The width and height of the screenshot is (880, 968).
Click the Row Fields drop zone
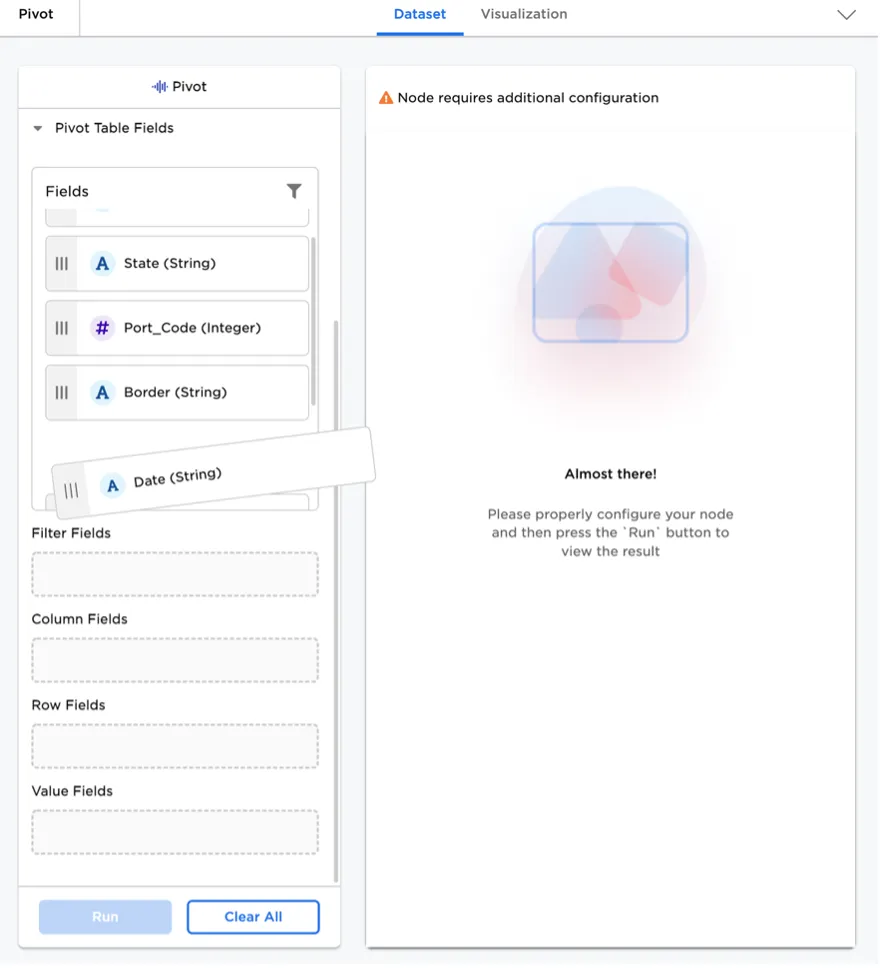[x=175, y=746]
